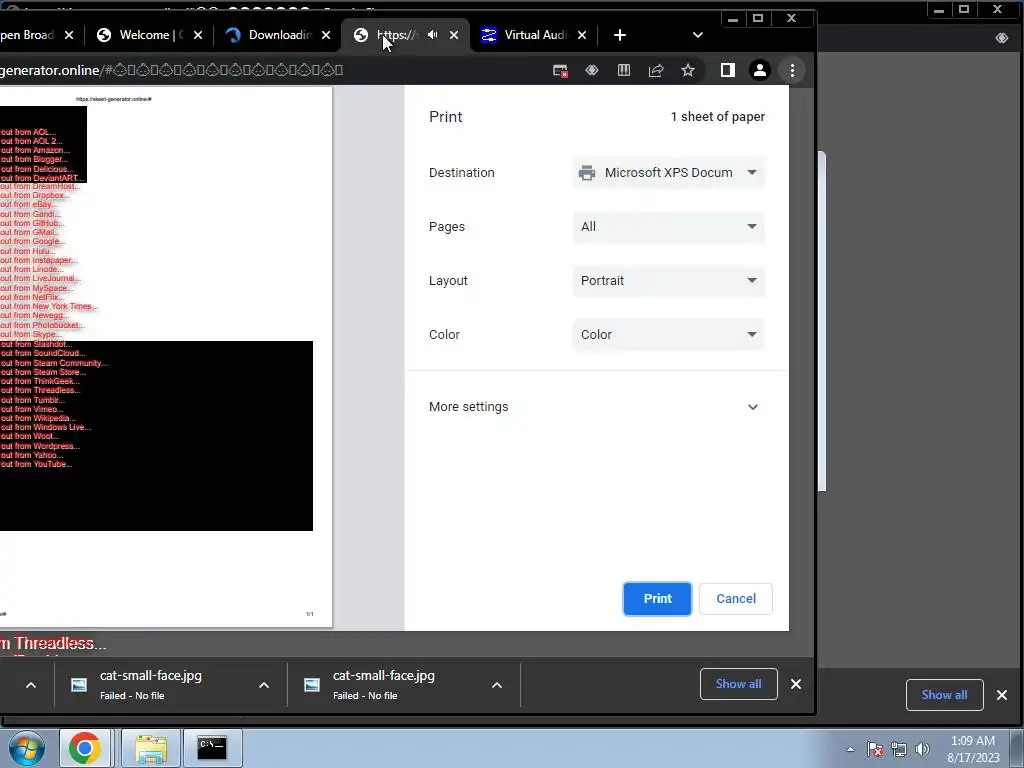Bookmark this page with star icon
This screenshot has width=1024, height=768.
point(688,71)
